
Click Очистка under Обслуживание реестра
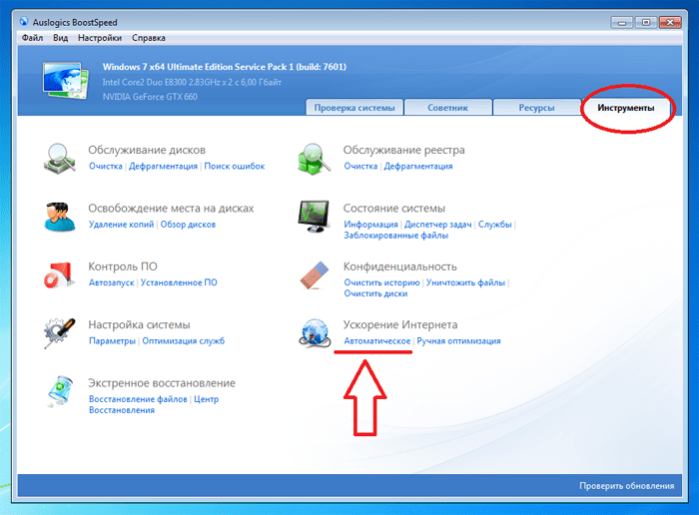[361, 166]
